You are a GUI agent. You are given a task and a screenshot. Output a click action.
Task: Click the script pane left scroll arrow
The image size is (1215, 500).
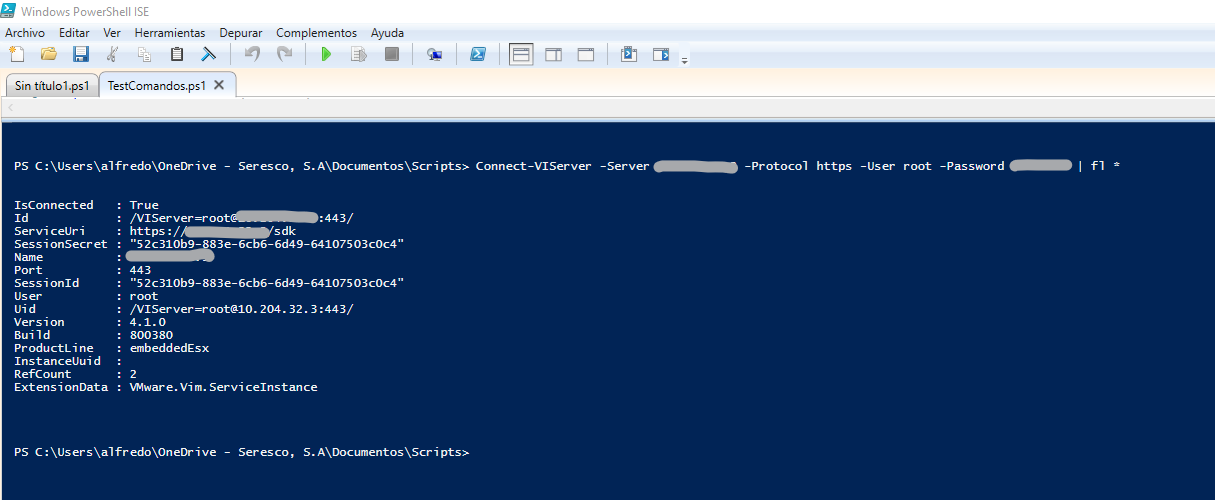[x=10, y=108]
